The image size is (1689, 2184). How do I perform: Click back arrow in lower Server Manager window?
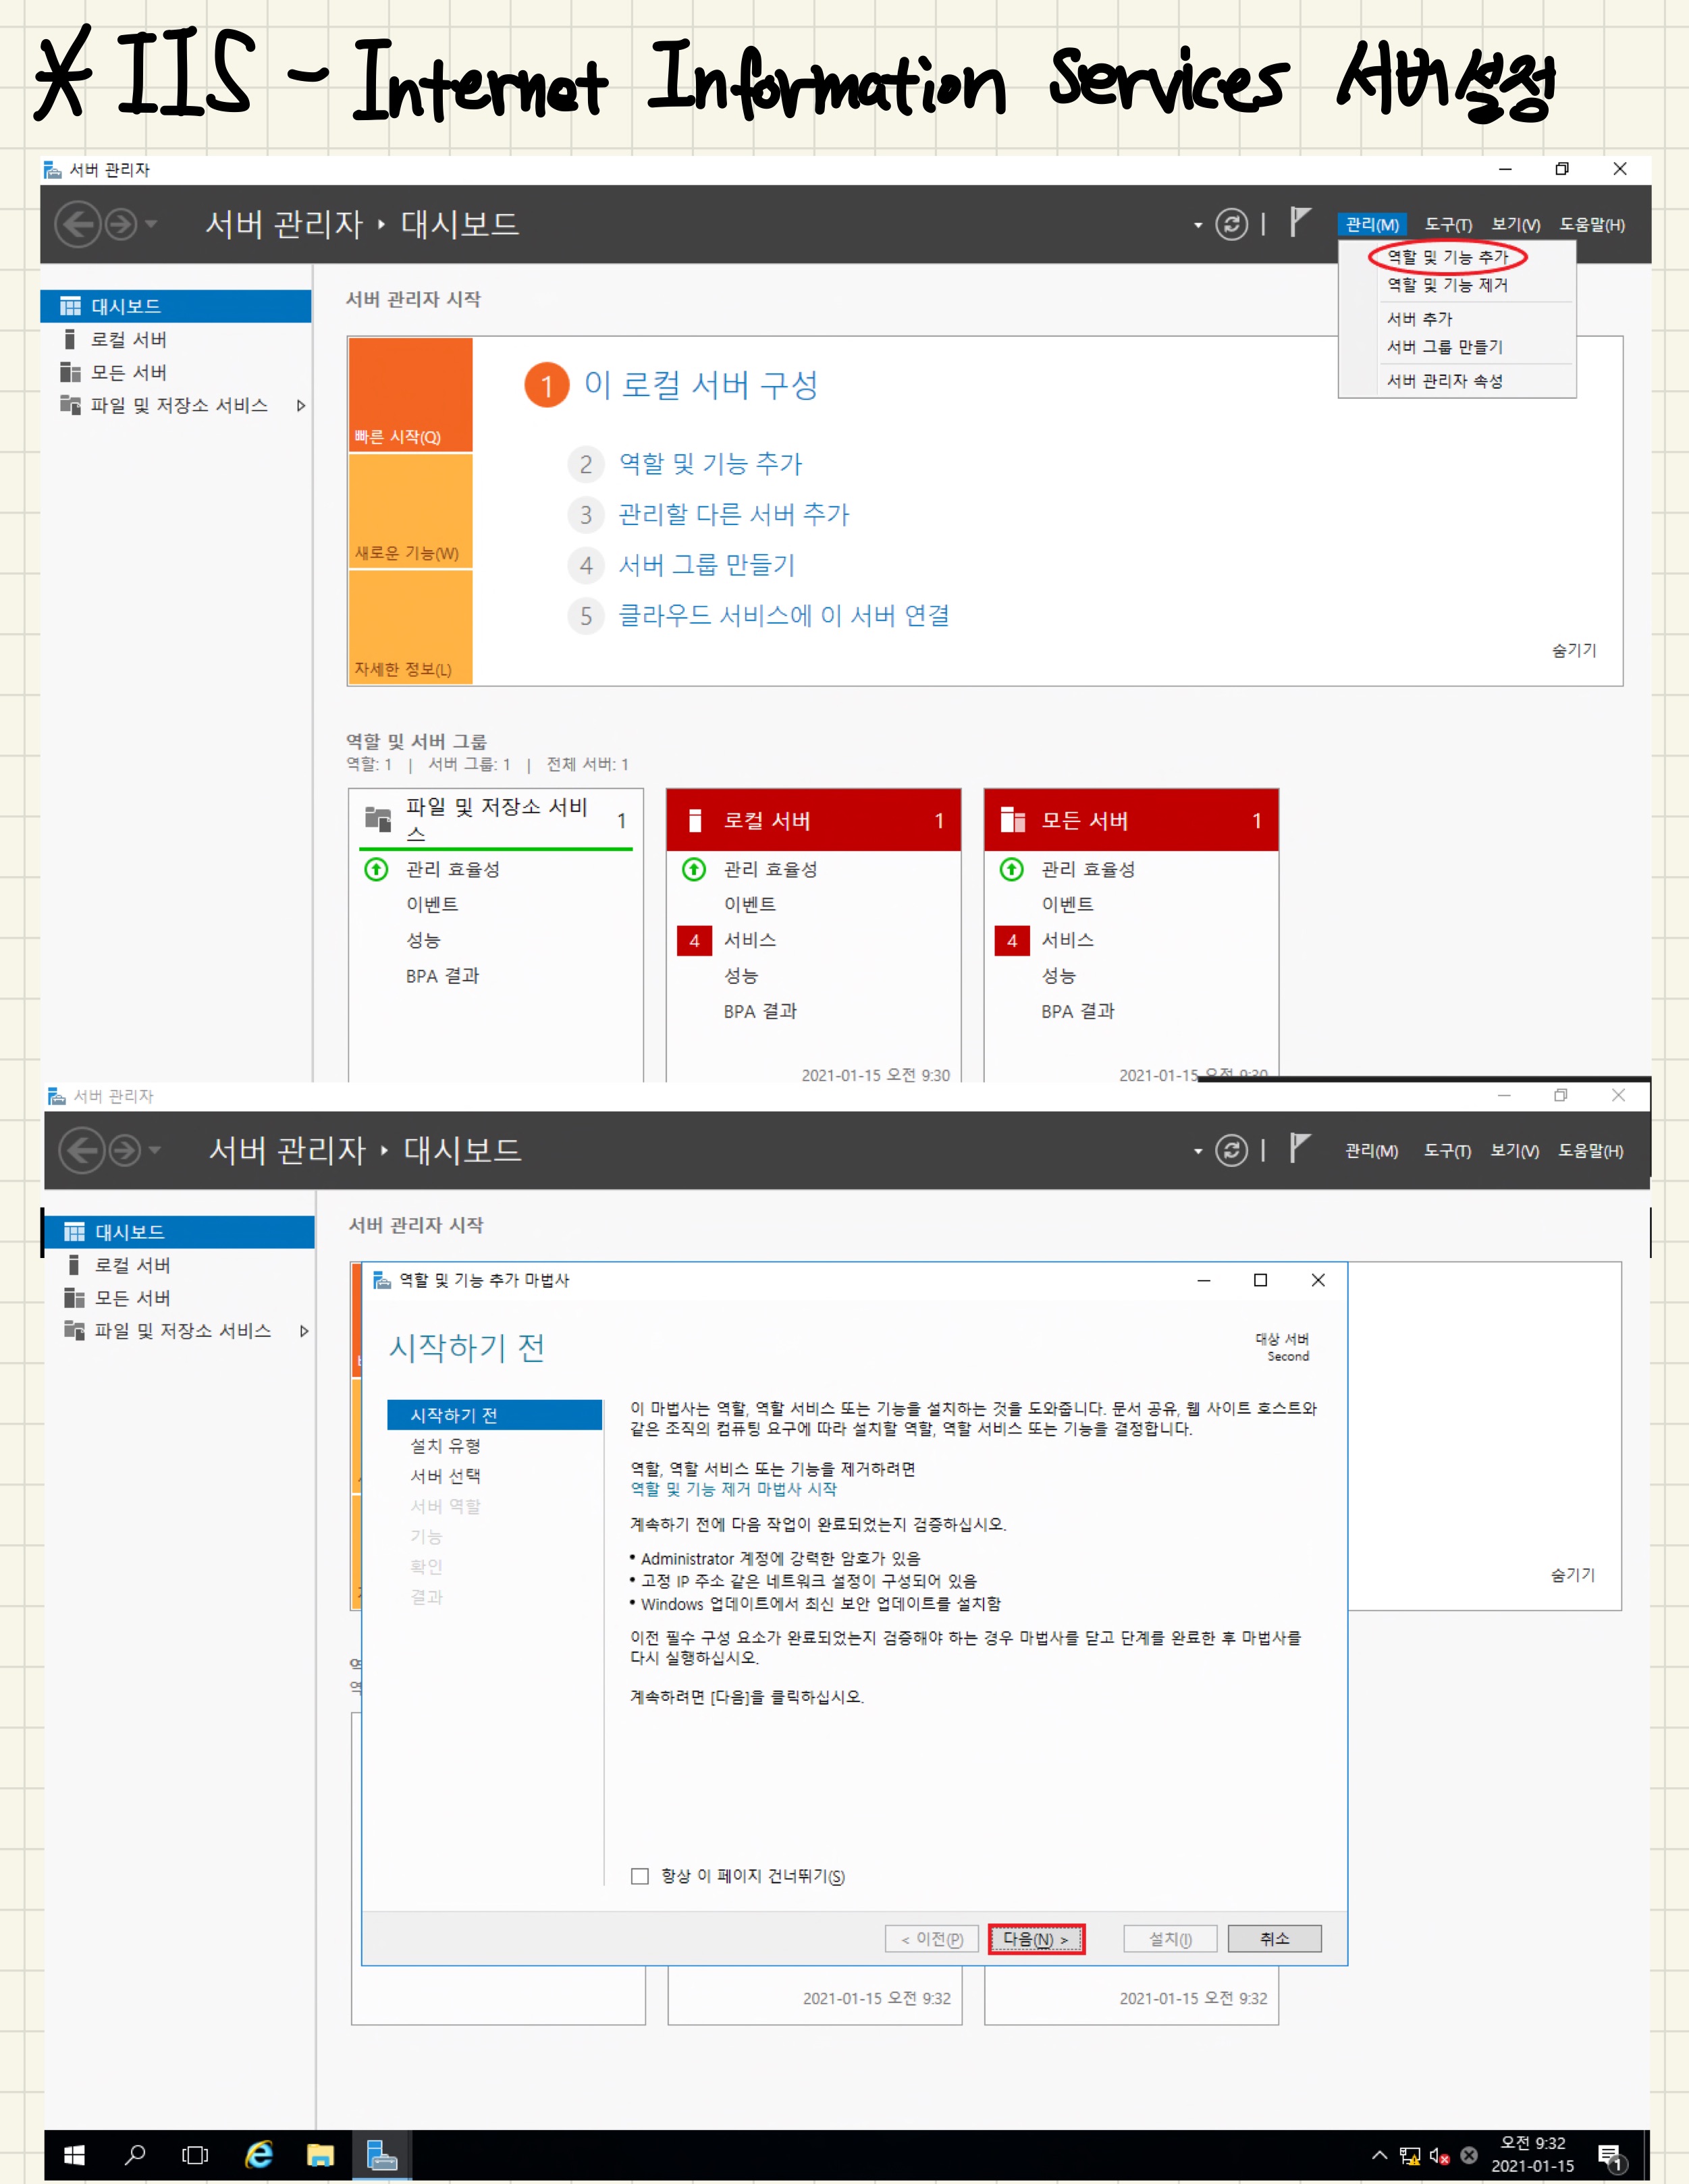pos(82,1150)
